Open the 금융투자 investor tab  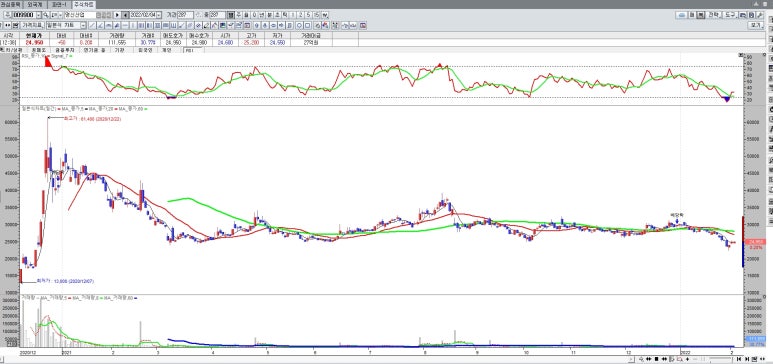coord(65,50)
